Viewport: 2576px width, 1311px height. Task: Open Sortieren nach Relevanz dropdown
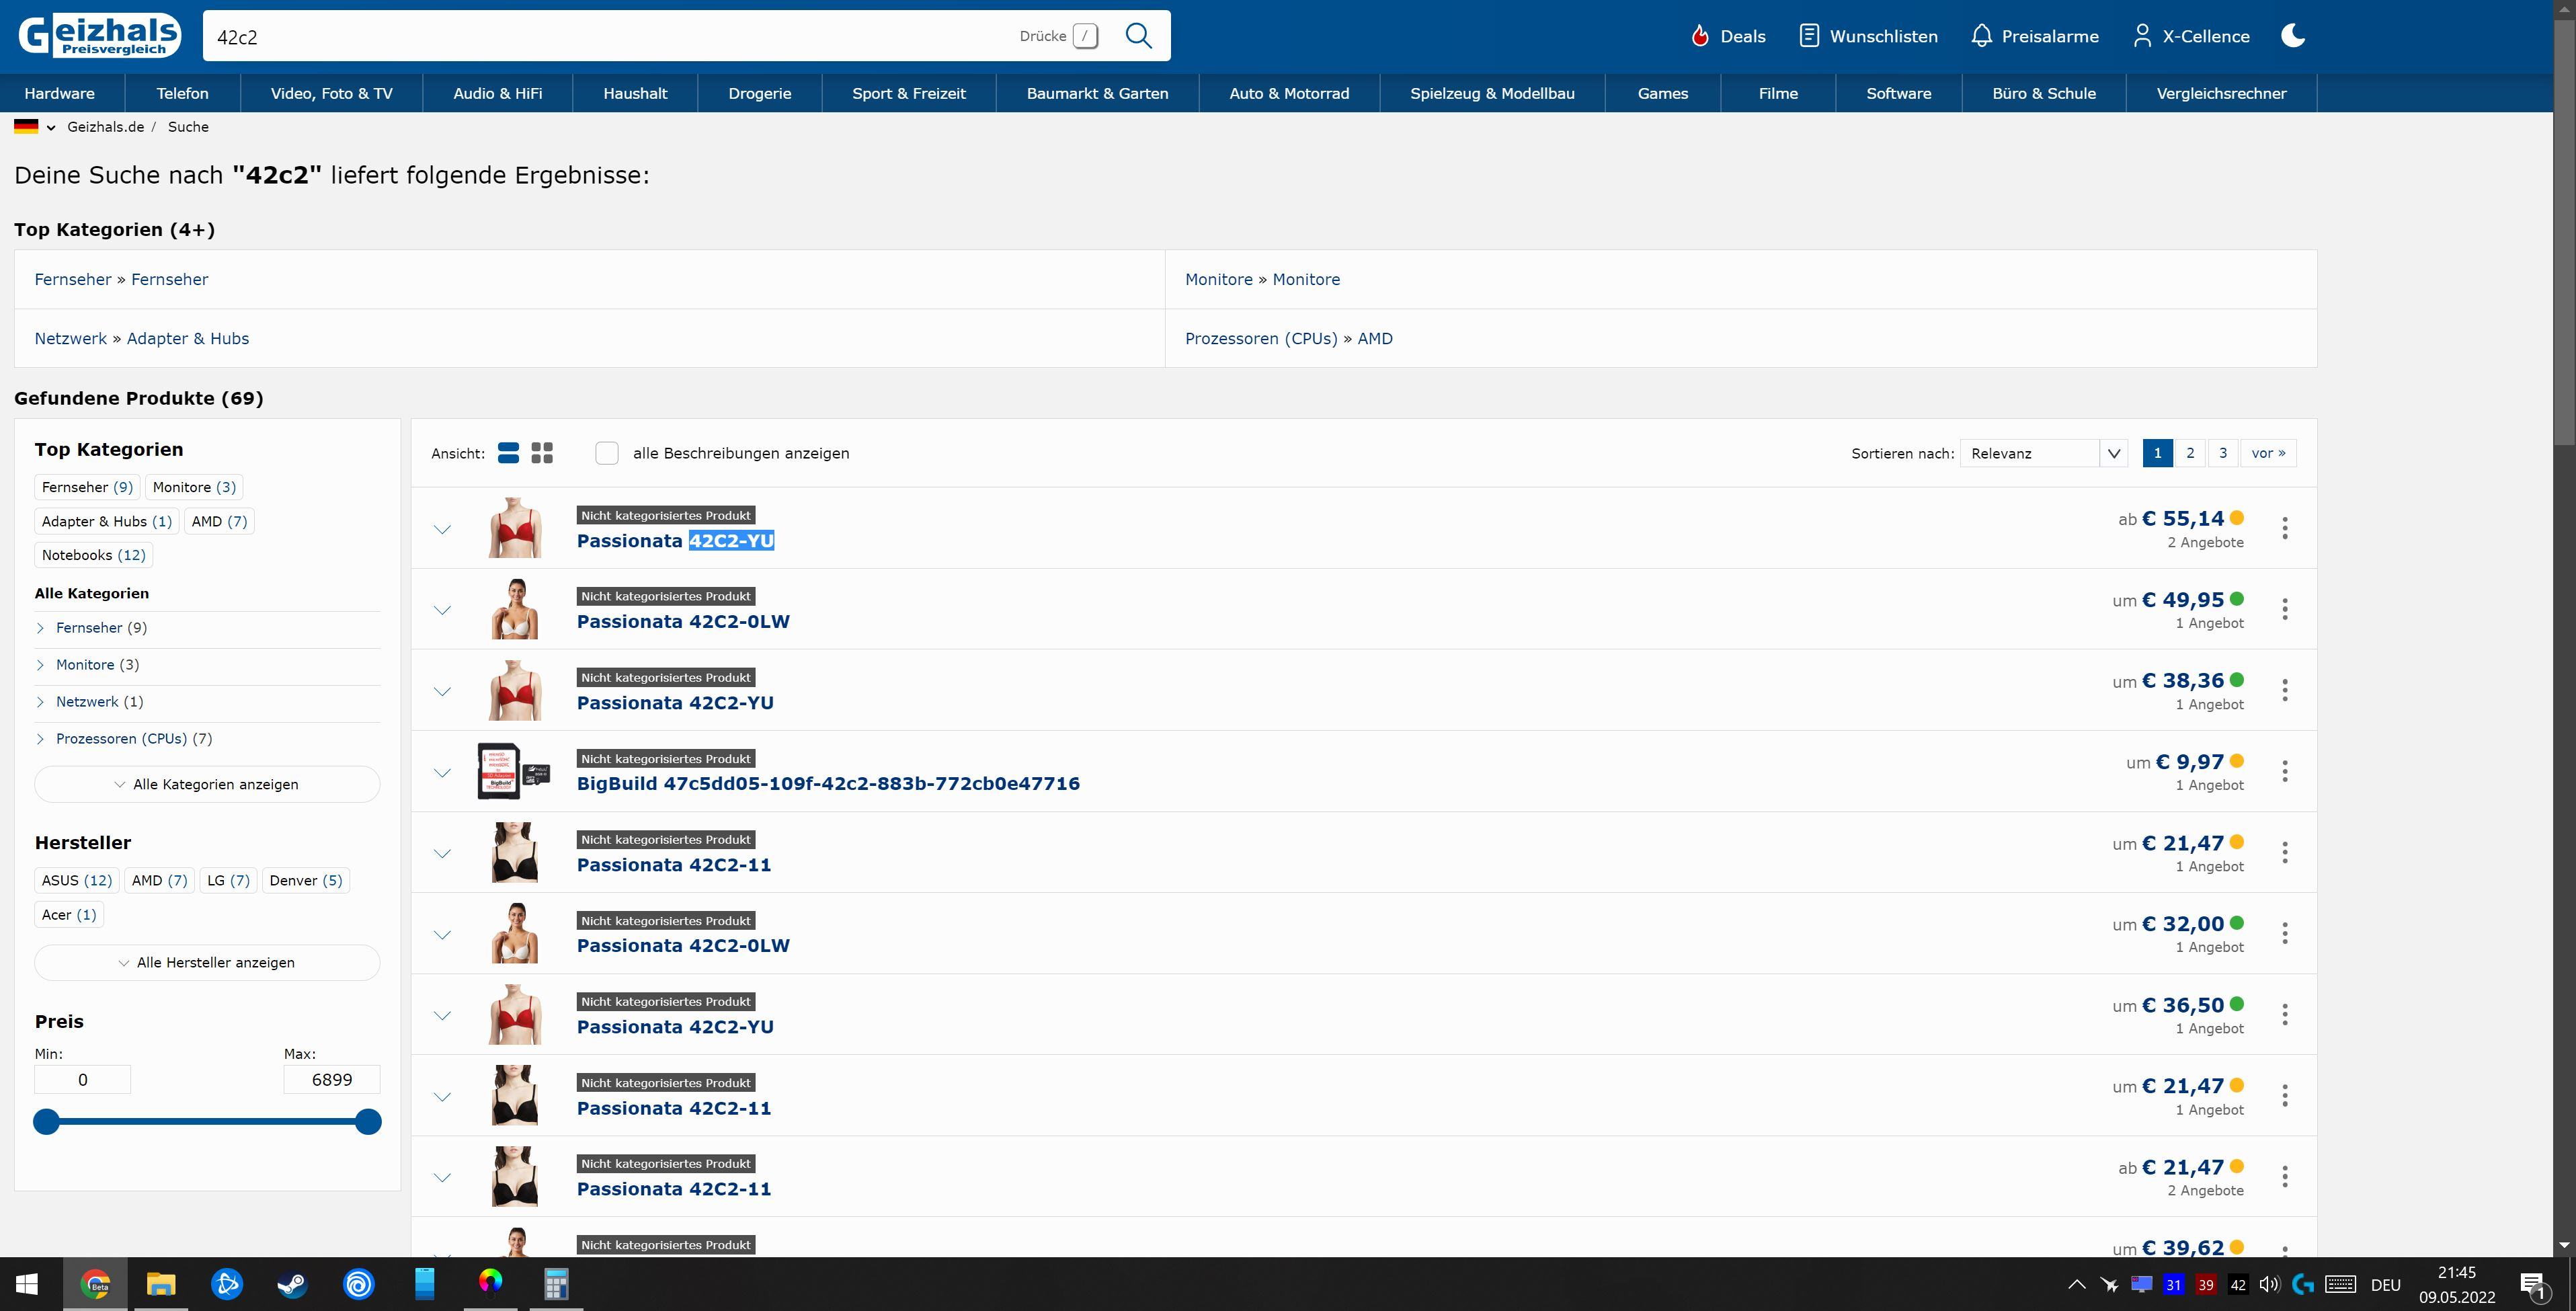[x=2043, y=453]
